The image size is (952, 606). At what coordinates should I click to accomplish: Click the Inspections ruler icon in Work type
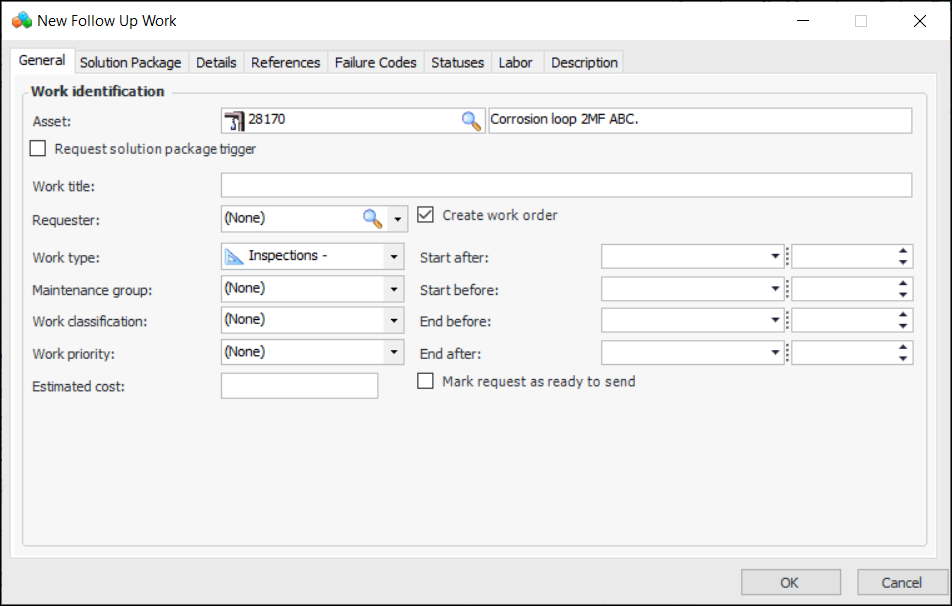[234, 256]
